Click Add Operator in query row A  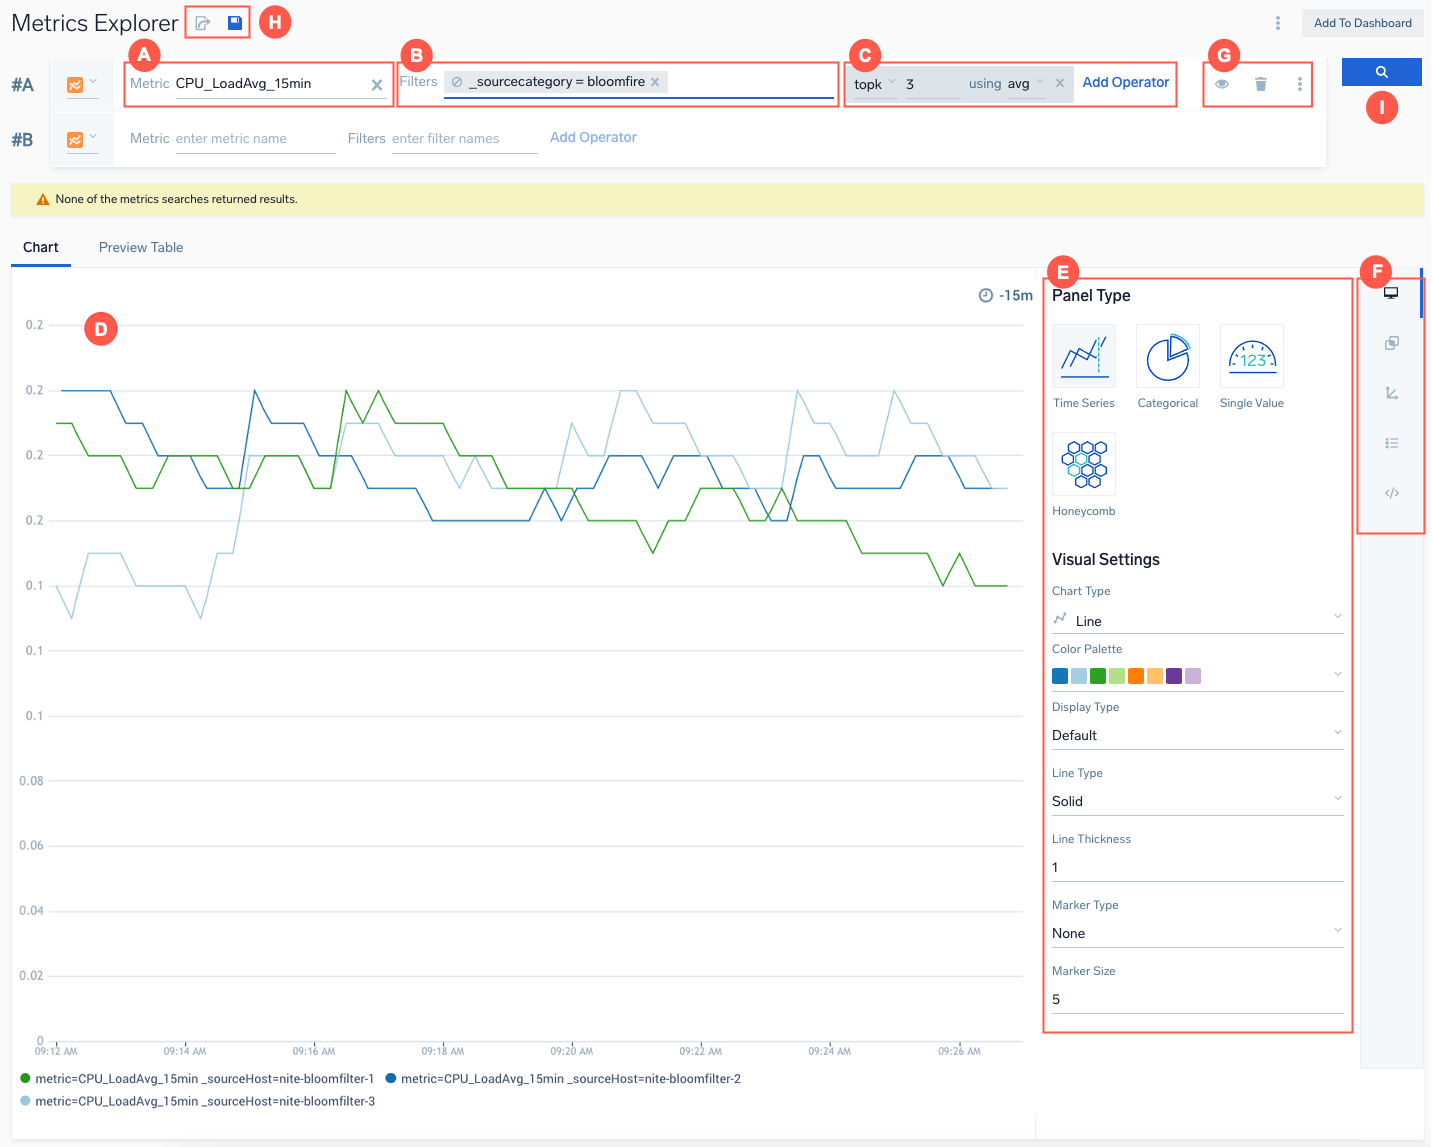pos(1125,83)
